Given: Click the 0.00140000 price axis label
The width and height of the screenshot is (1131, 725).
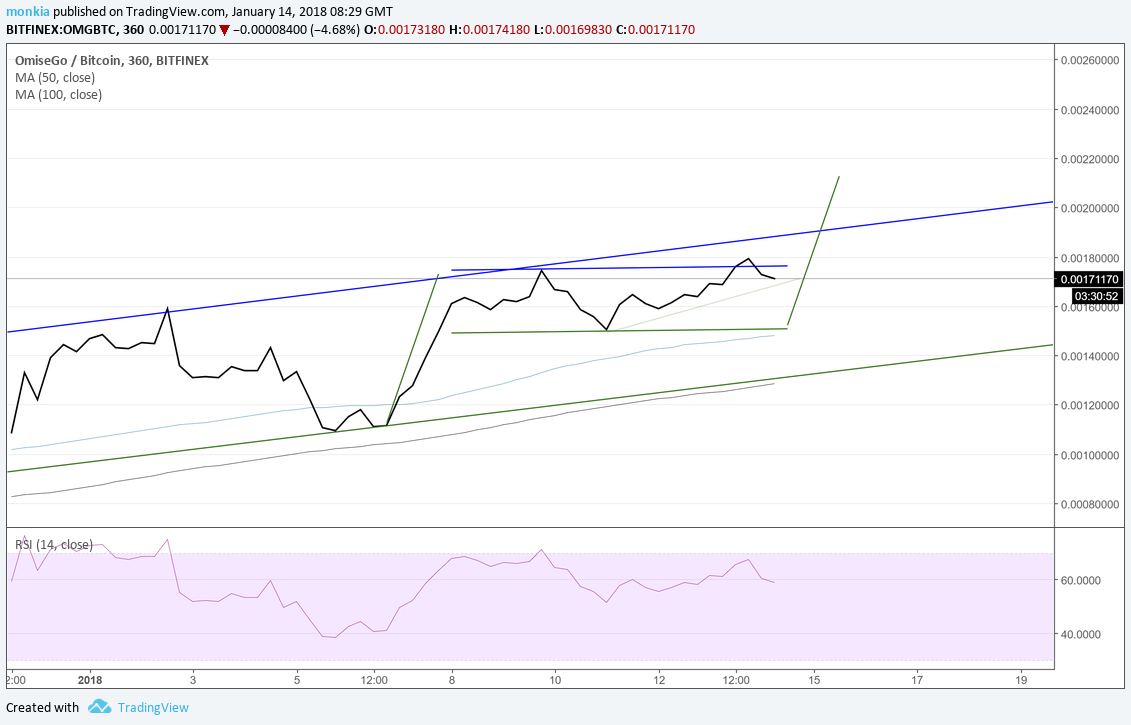Looking at the screenshot, I should tap(1090, 356).
